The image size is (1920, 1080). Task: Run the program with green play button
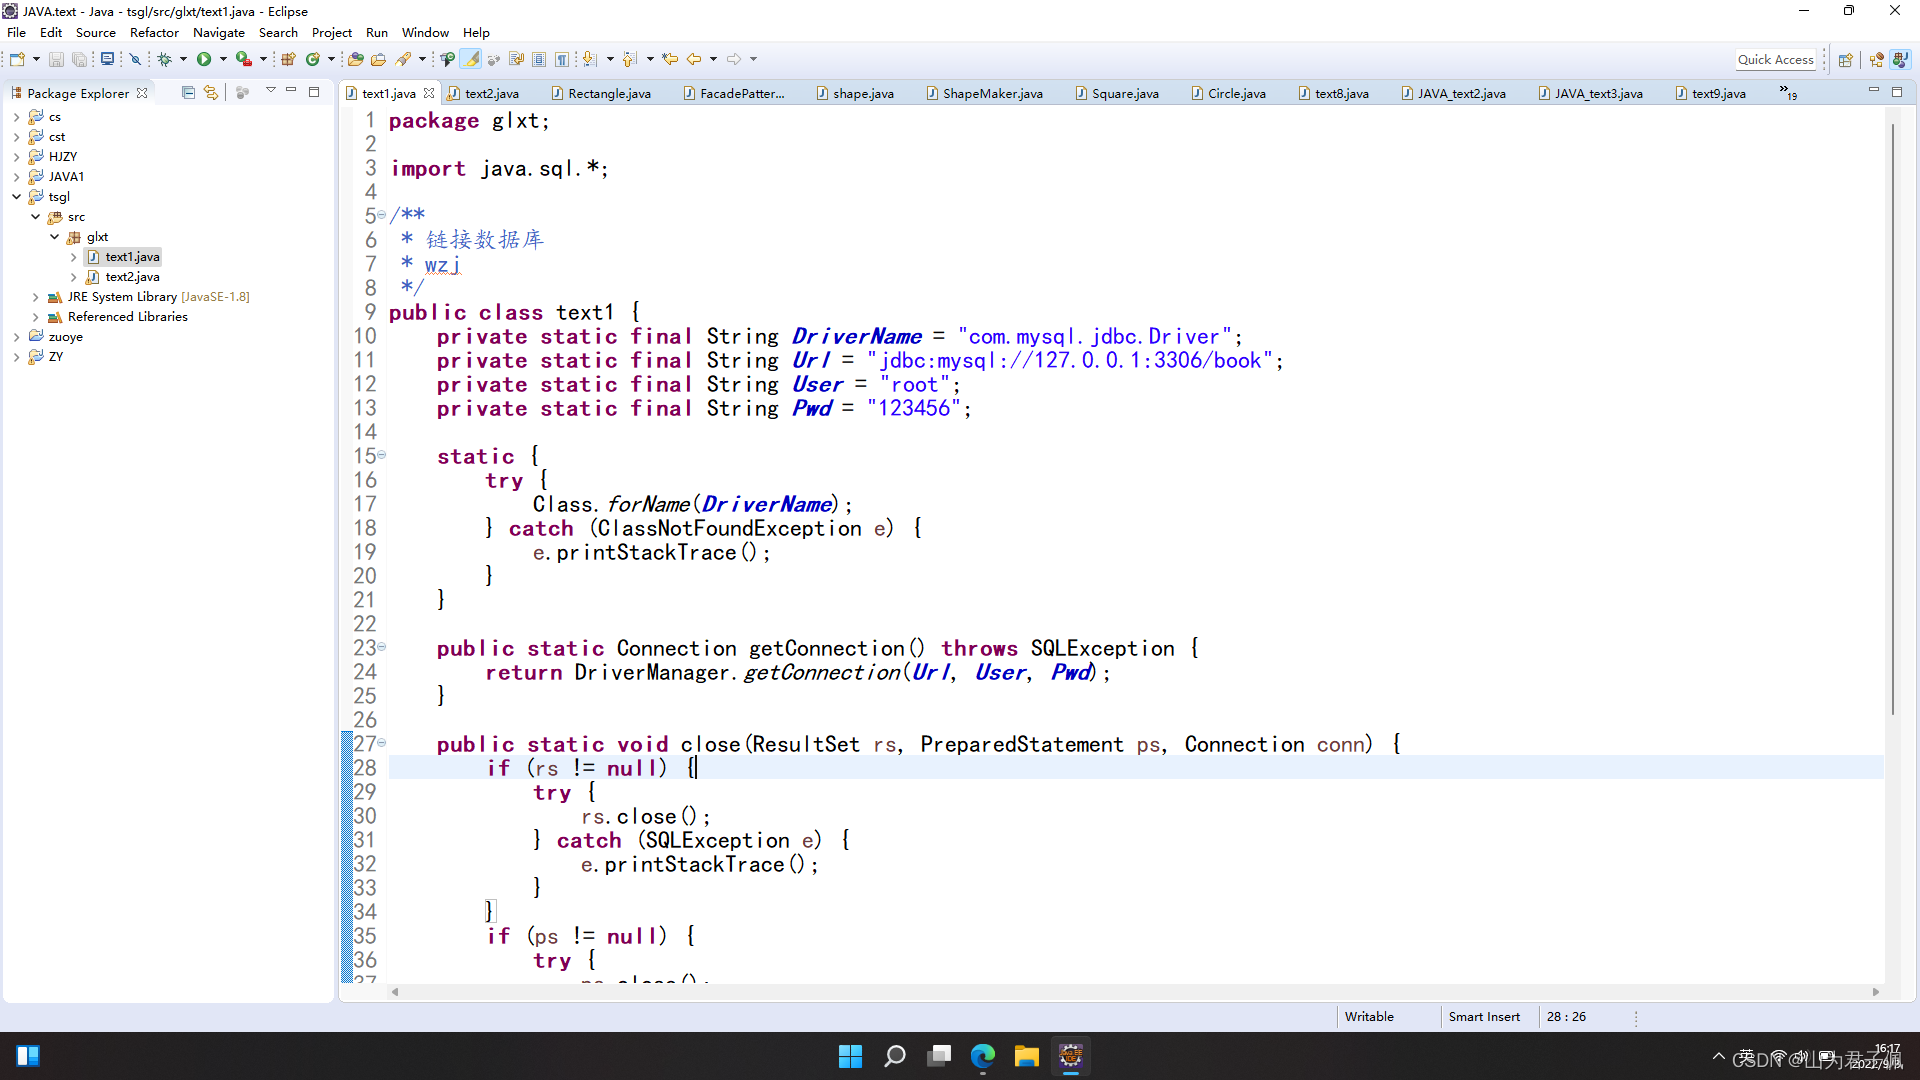point(204,60)
